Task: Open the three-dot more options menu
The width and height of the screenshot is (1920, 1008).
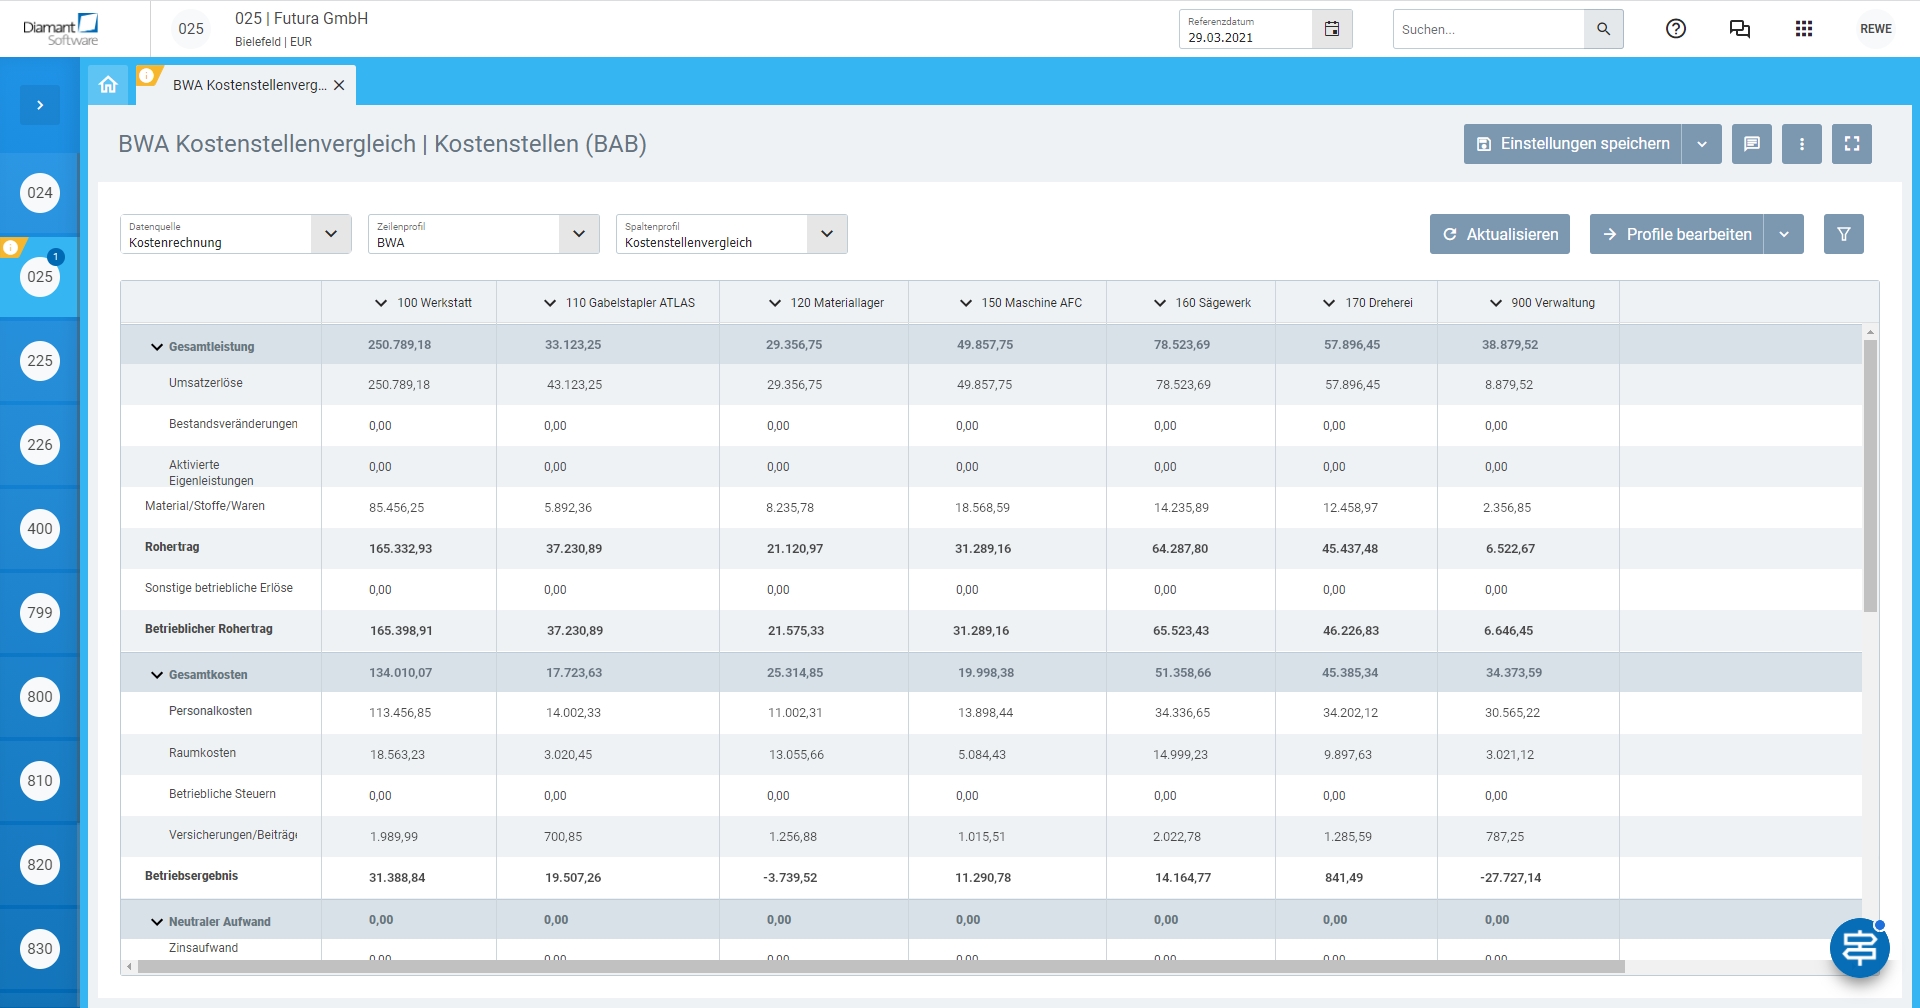Action: pyautogui.click(x=1802, y=144)
